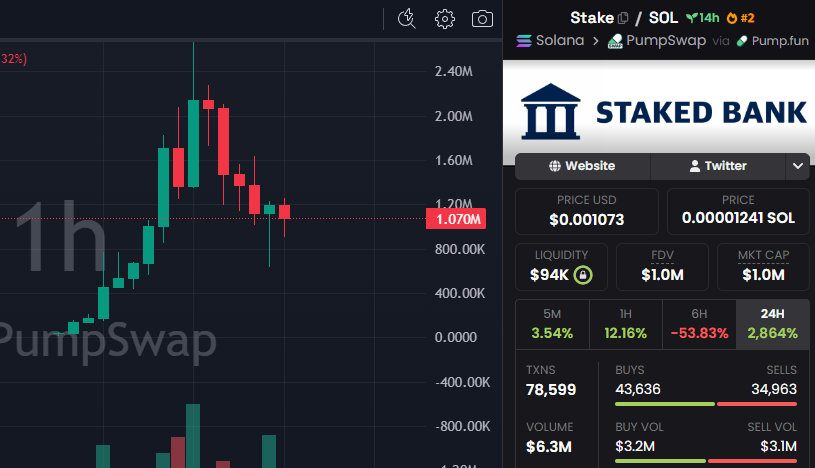Click the BUY VOL $3.2M value

635,446
